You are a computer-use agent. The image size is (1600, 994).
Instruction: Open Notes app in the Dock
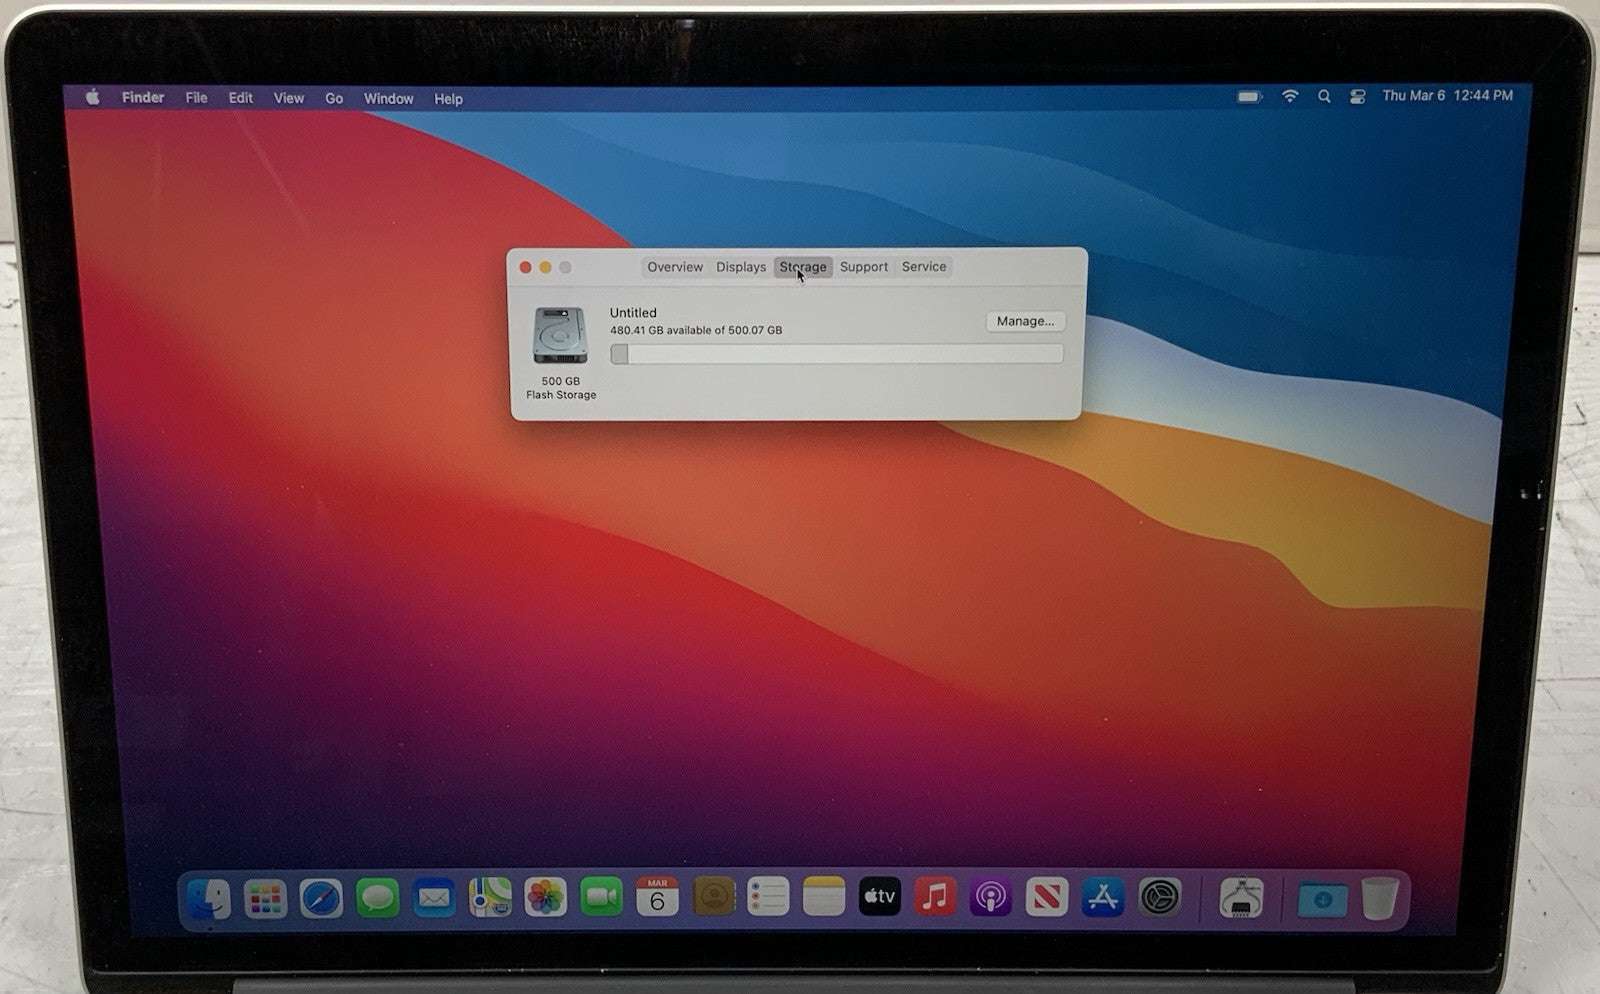coord(824,897)
